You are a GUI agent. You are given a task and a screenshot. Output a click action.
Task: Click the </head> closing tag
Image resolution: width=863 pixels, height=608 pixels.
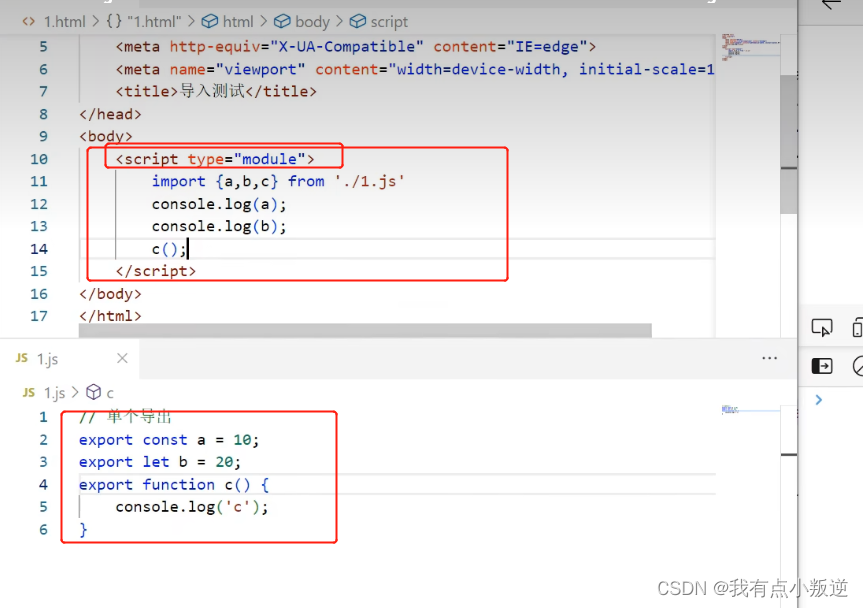[110, 114]
